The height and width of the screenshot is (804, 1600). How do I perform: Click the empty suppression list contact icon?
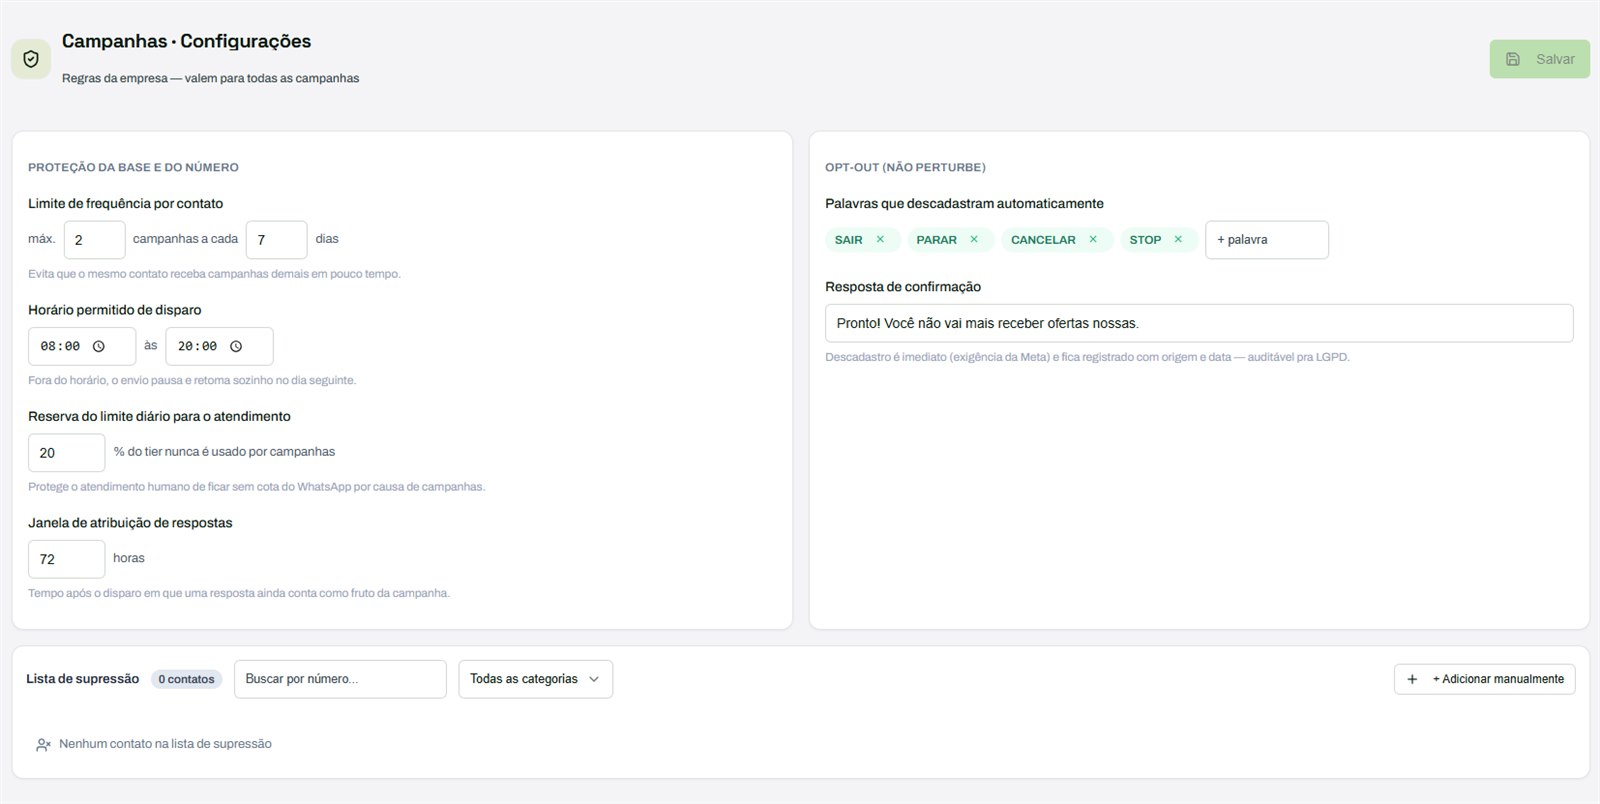[x=43, y=744]
